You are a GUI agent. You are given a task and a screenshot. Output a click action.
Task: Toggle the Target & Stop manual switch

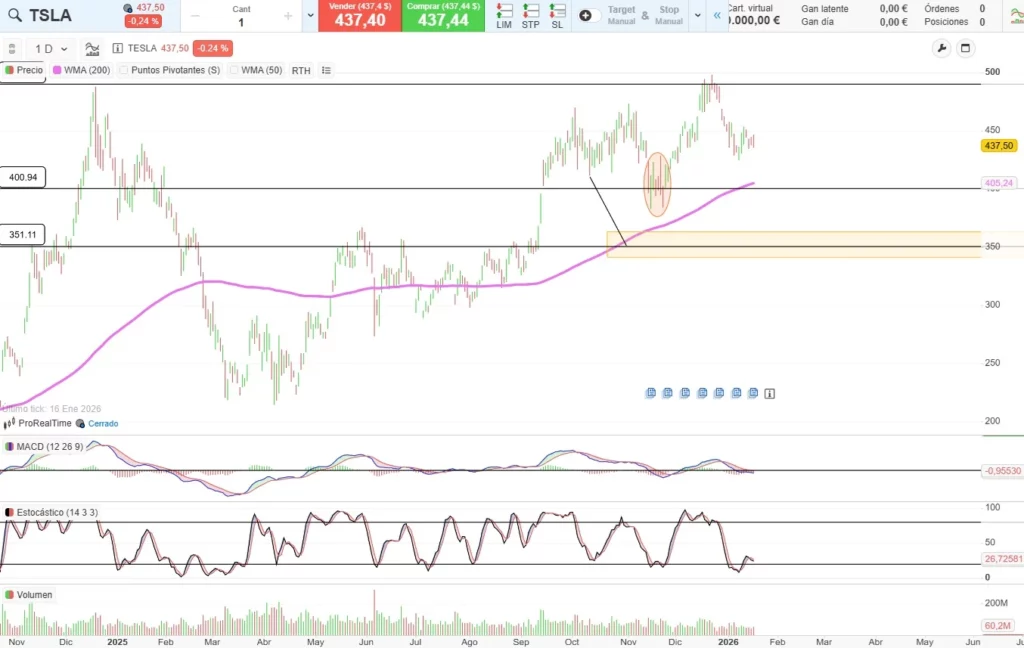tap(590, 16)
